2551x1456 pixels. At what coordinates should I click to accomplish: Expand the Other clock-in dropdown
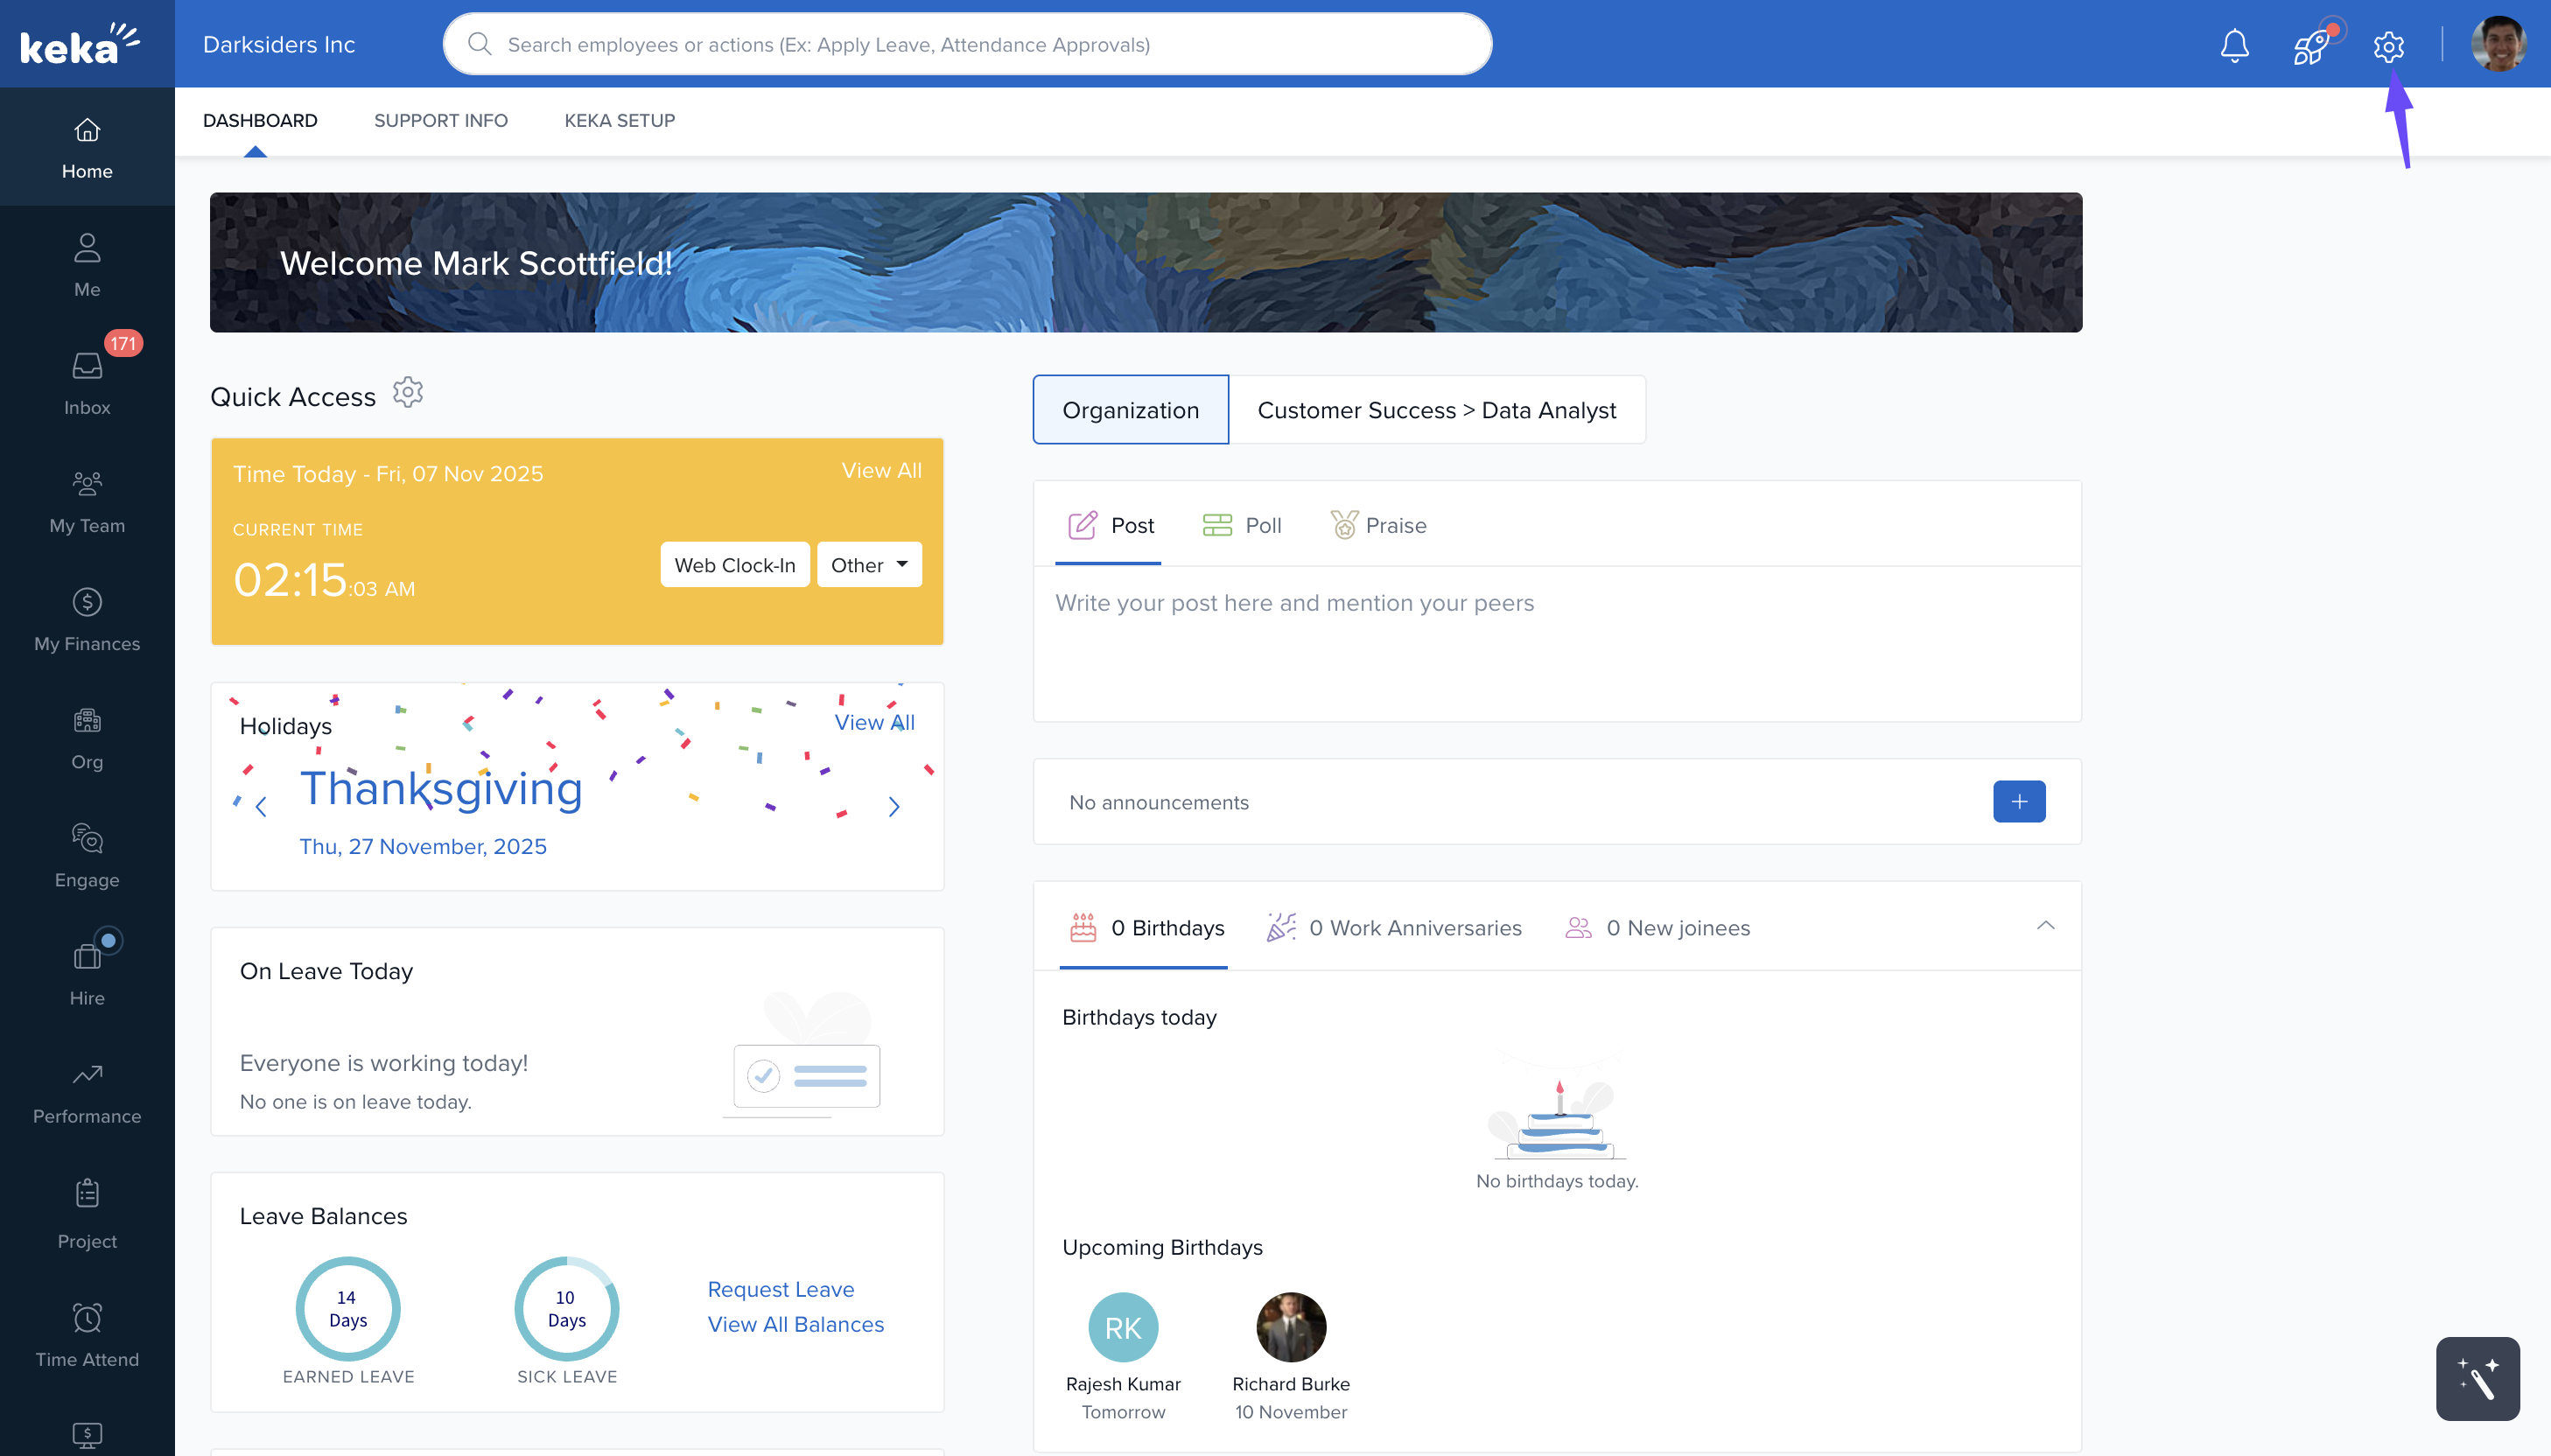(868, 565)
